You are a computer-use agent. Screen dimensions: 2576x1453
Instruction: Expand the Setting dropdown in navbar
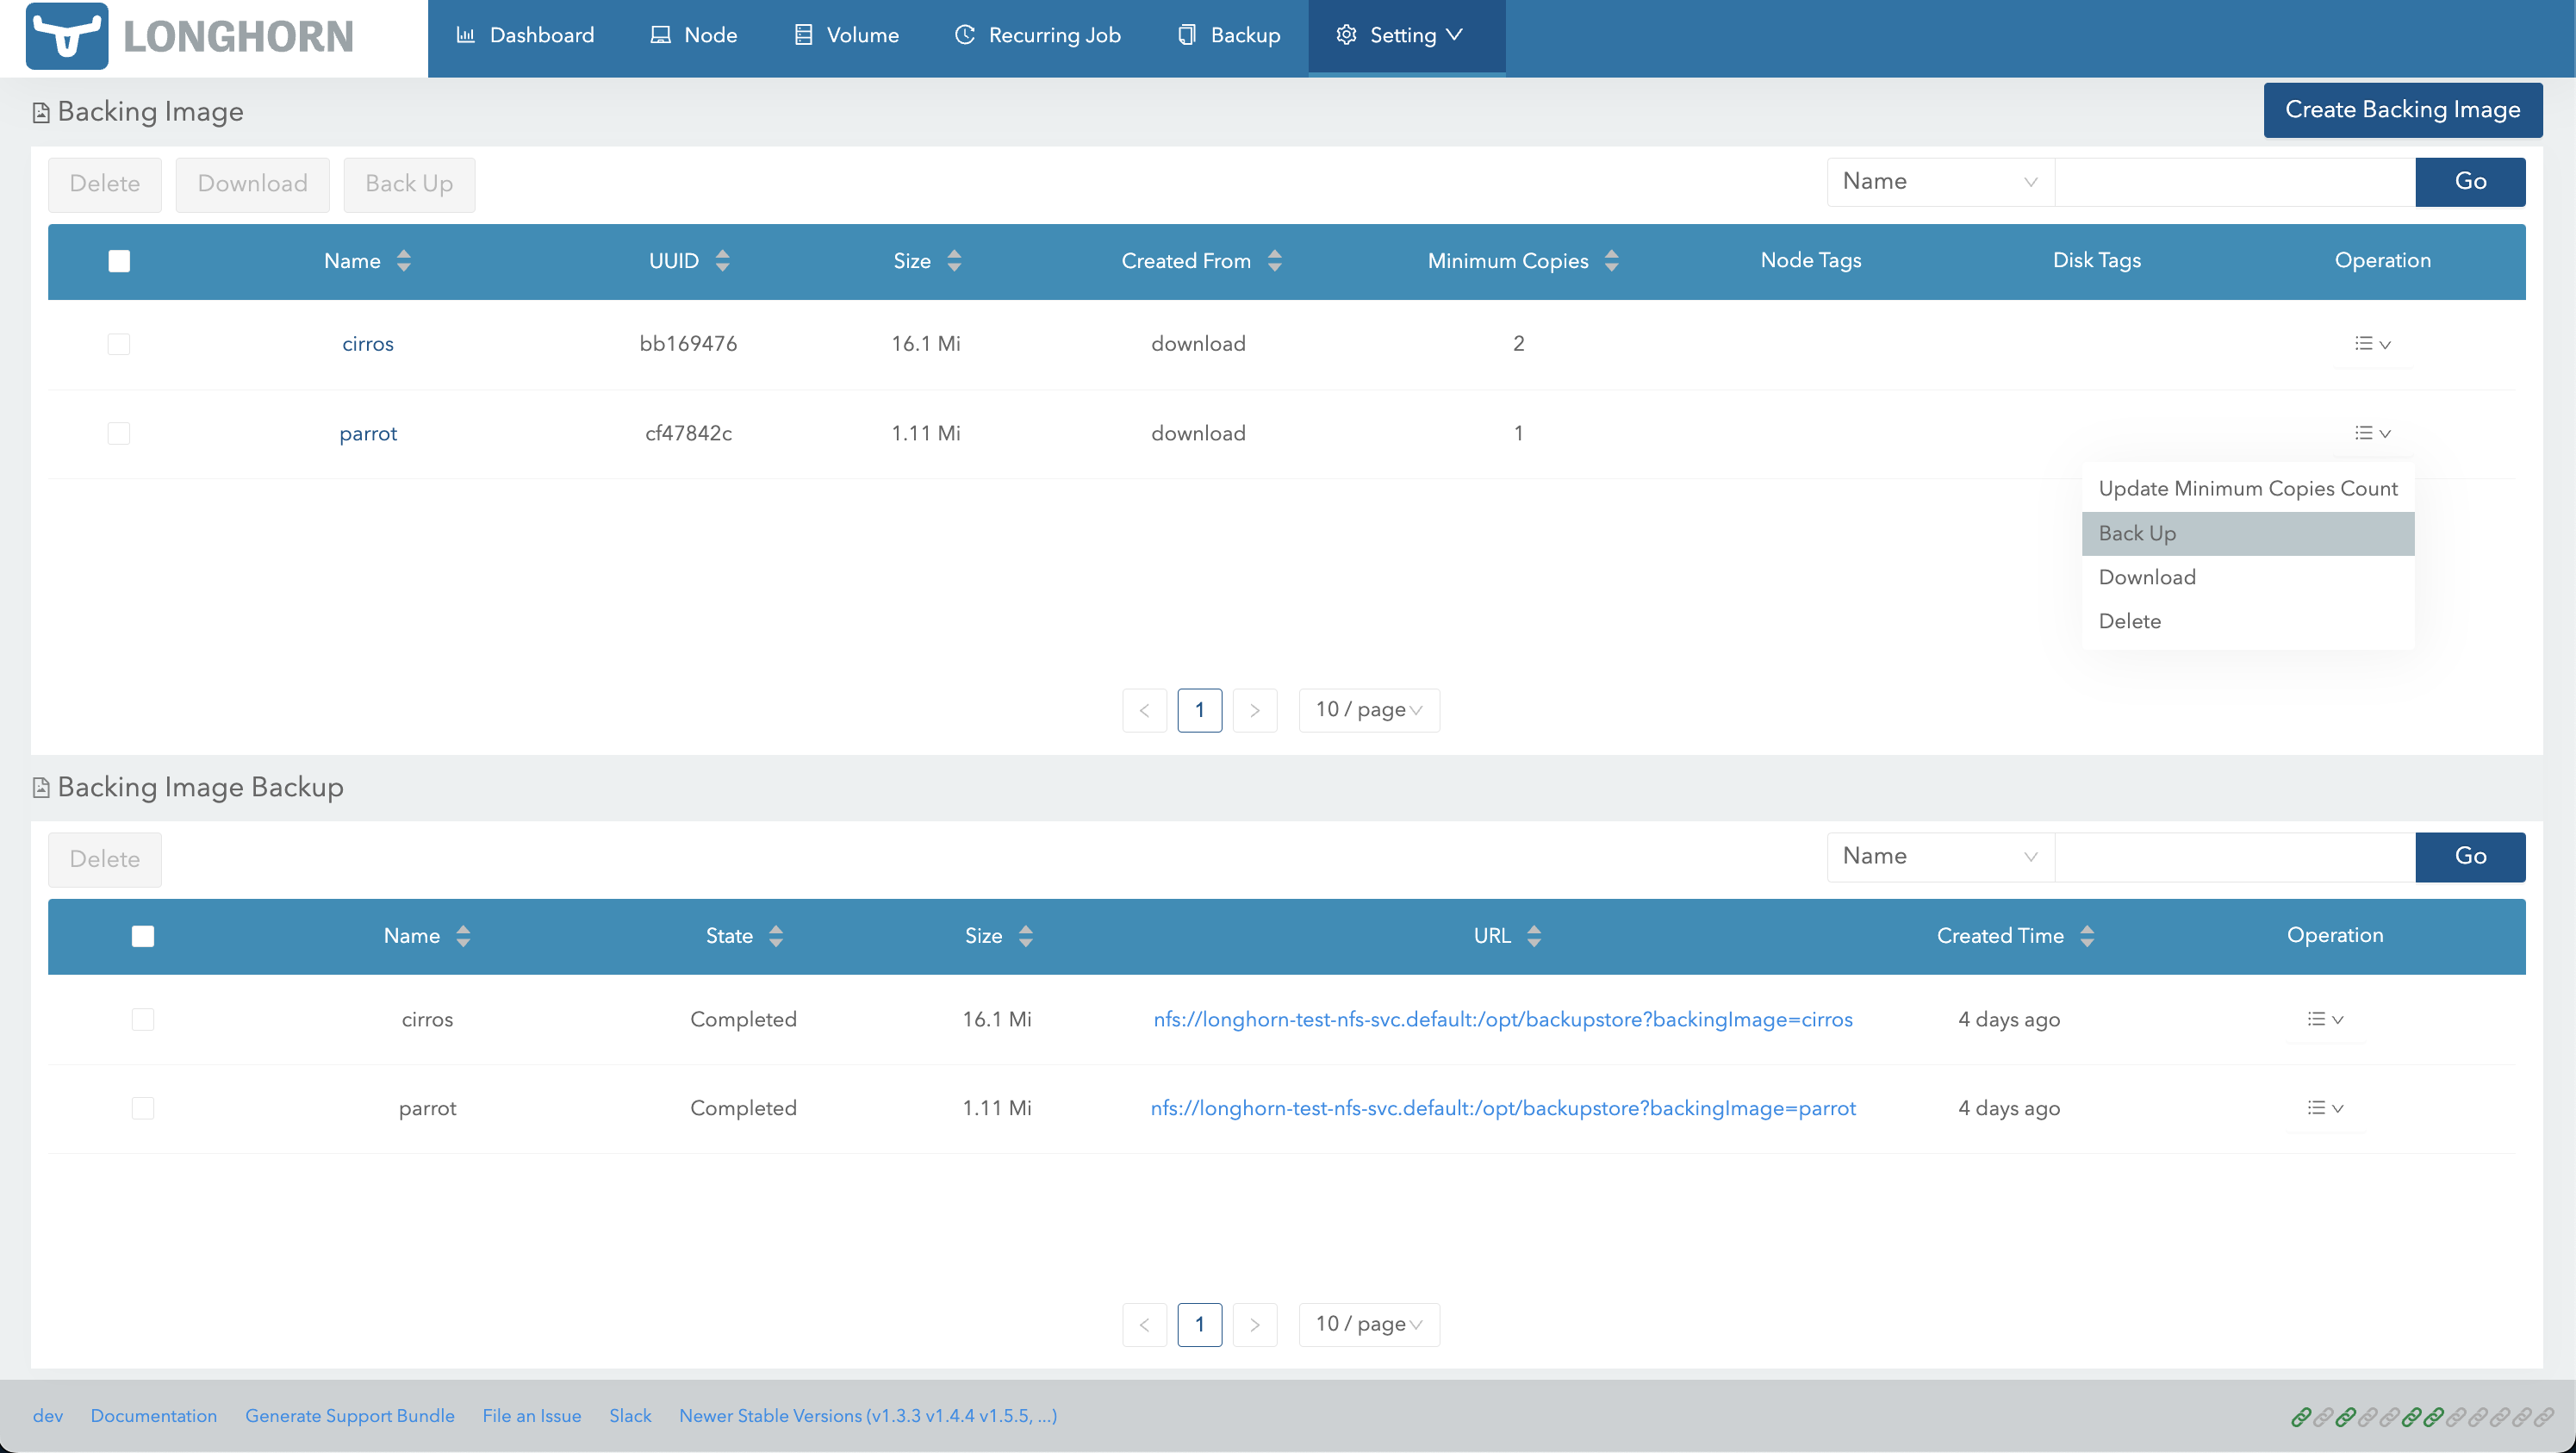[1401, 36]
